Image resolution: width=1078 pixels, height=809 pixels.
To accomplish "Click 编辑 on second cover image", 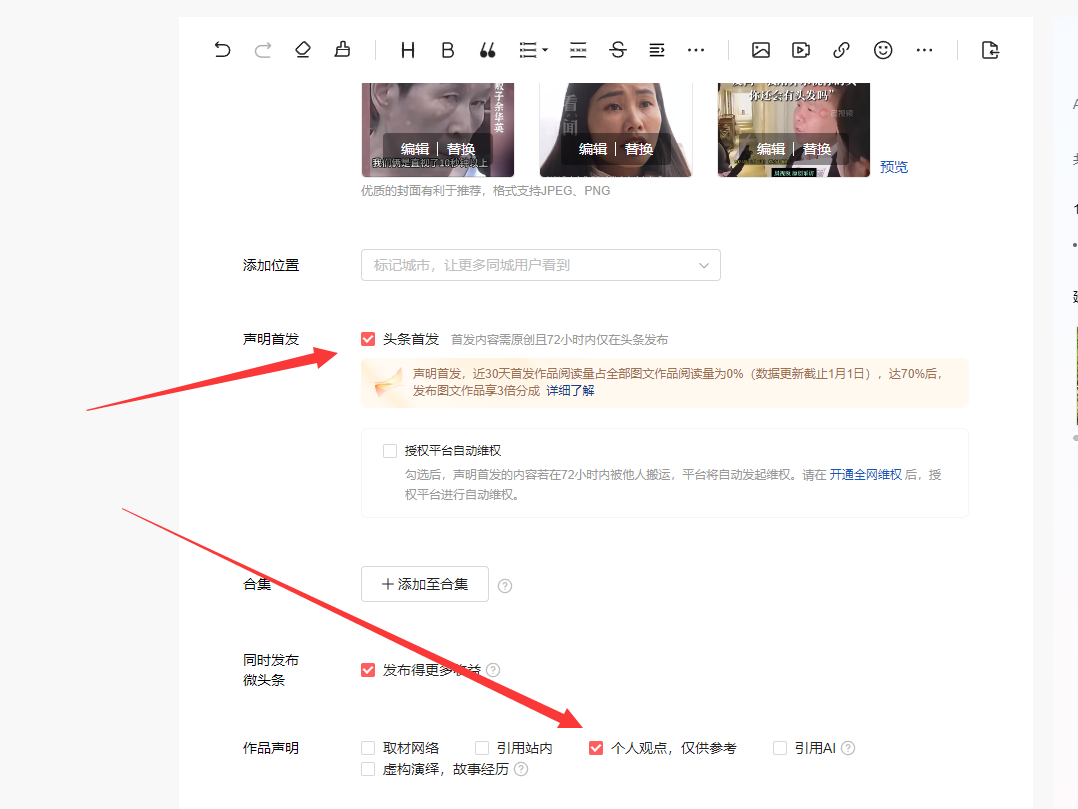I will pyautogui.click(x=593, y=149).
